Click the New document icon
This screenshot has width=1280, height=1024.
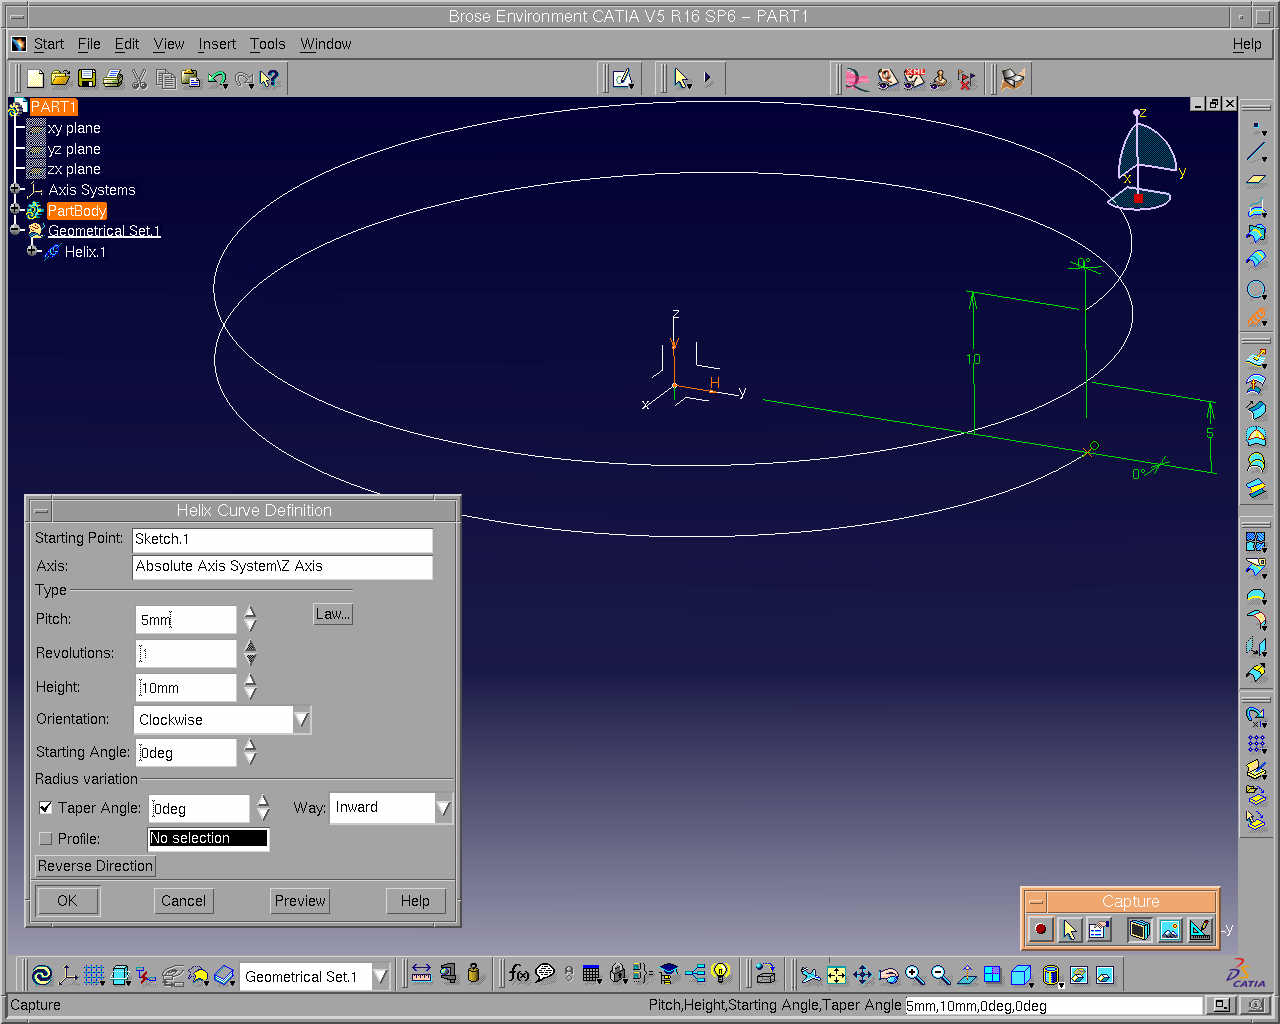point(36,78)
